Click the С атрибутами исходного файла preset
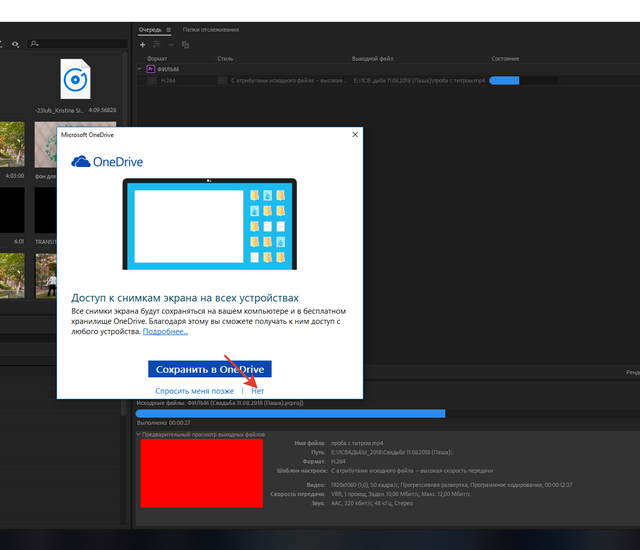640x550 pixels. (289, 81)
